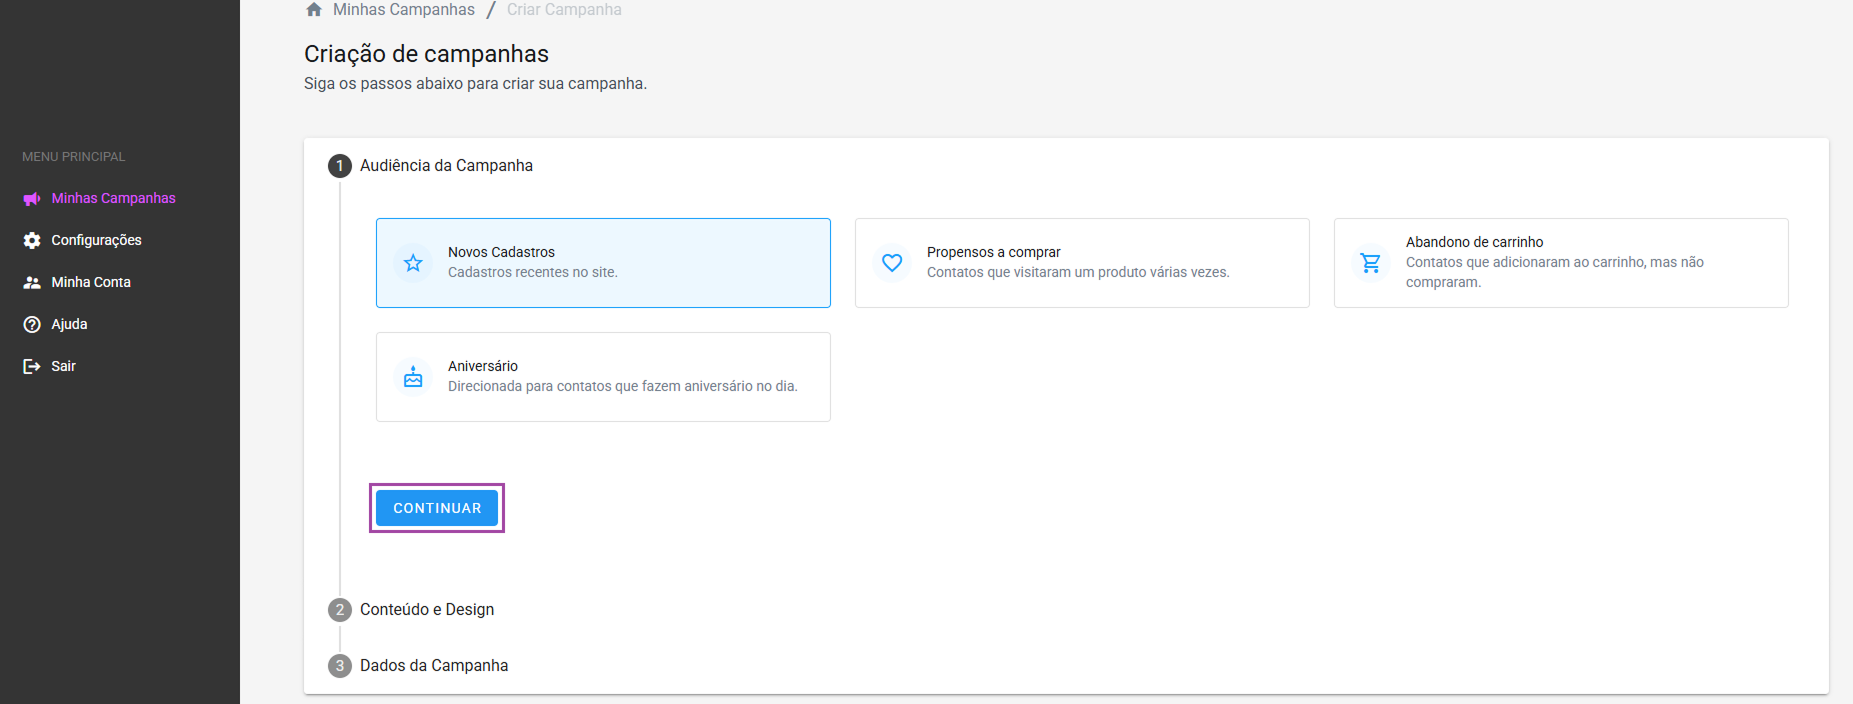Click the megaphone icon for Minhas Campanhas
The width and height of the screenshot is (1853, 704).
(32, 198)
